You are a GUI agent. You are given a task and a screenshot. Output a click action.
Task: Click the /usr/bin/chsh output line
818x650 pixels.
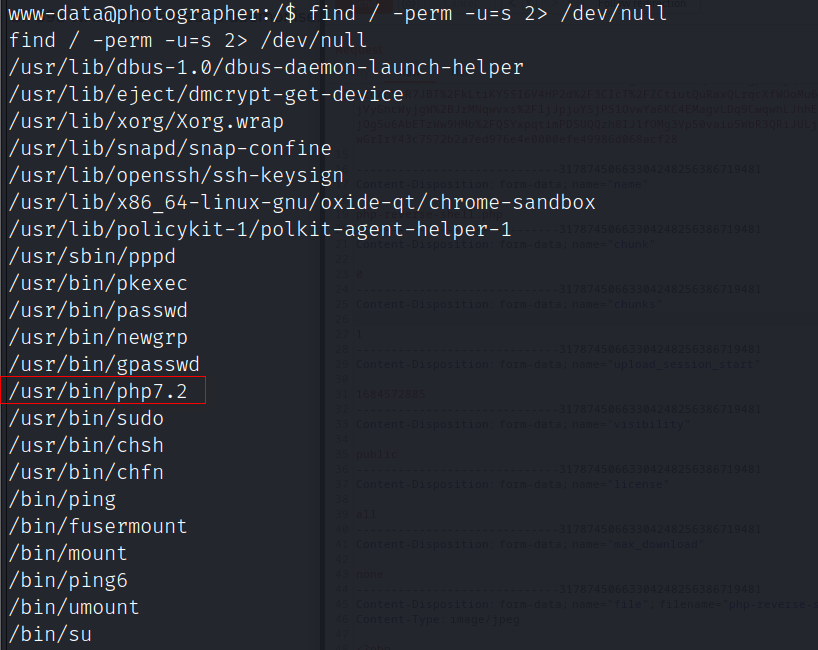click(86, 445)
